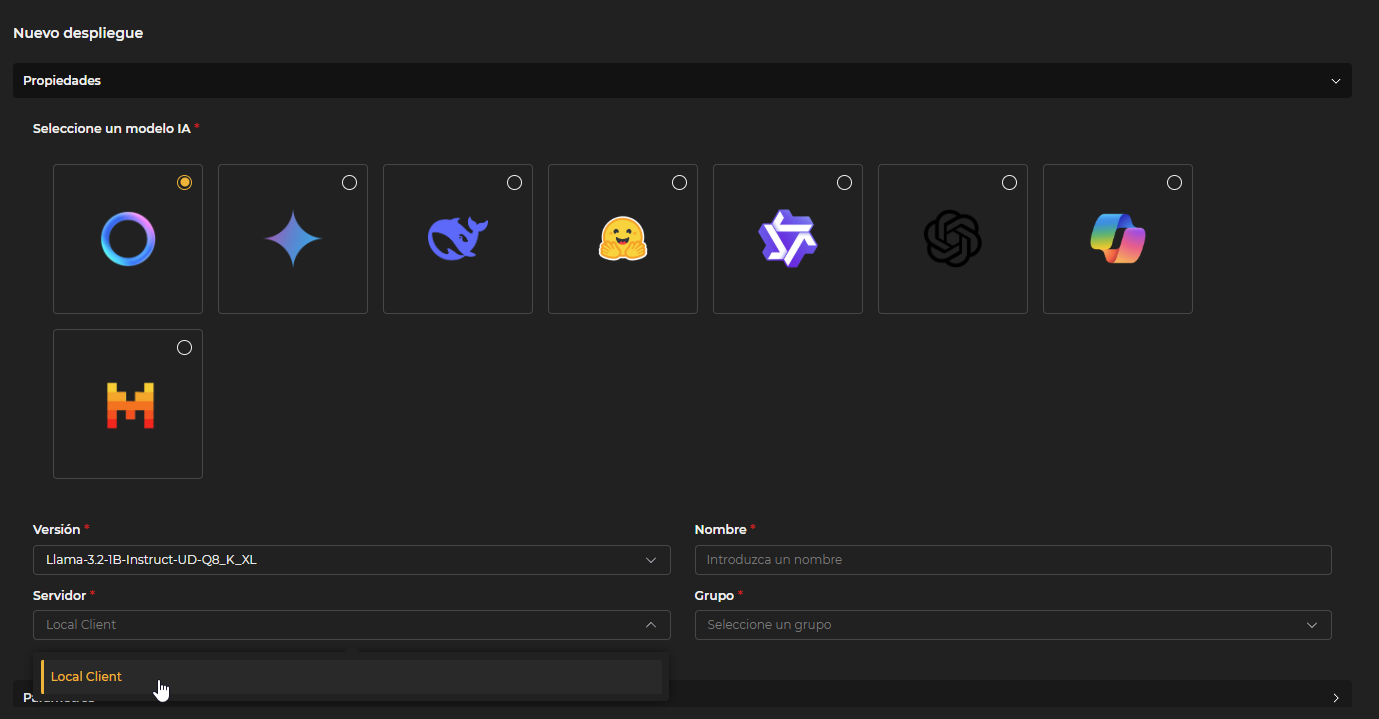Choose the Gemini sparkle model icon
The image size is (1379, 719).
pyautogui.click(x=293, y=239)
